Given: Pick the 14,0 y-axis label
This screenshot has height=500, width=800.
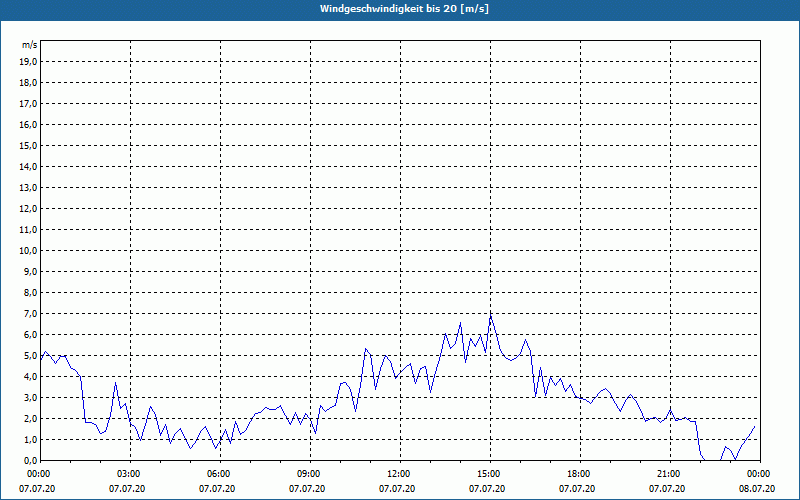Looking at the screenshot, I should 29,166.
